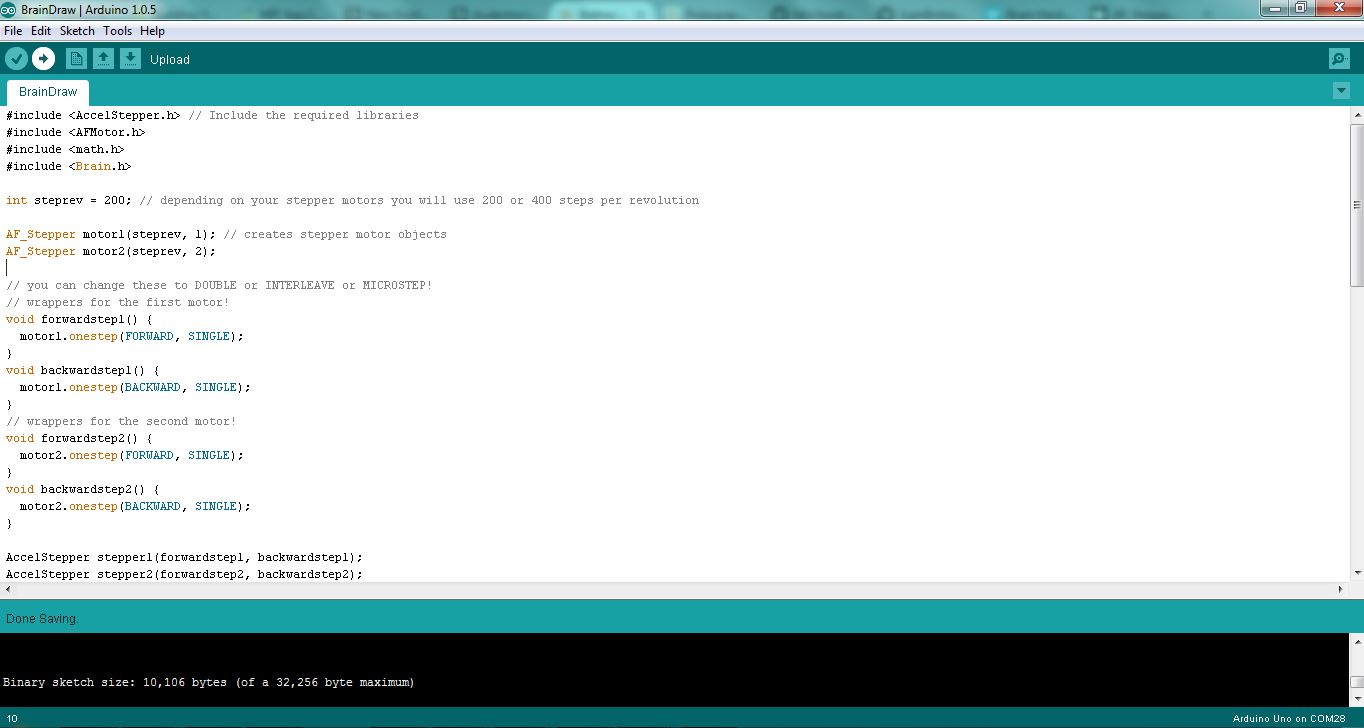This screenshot has width=1364, height=728.
Task: Click the "Include the required libraries" comment
Action: (x=303, y=115)
